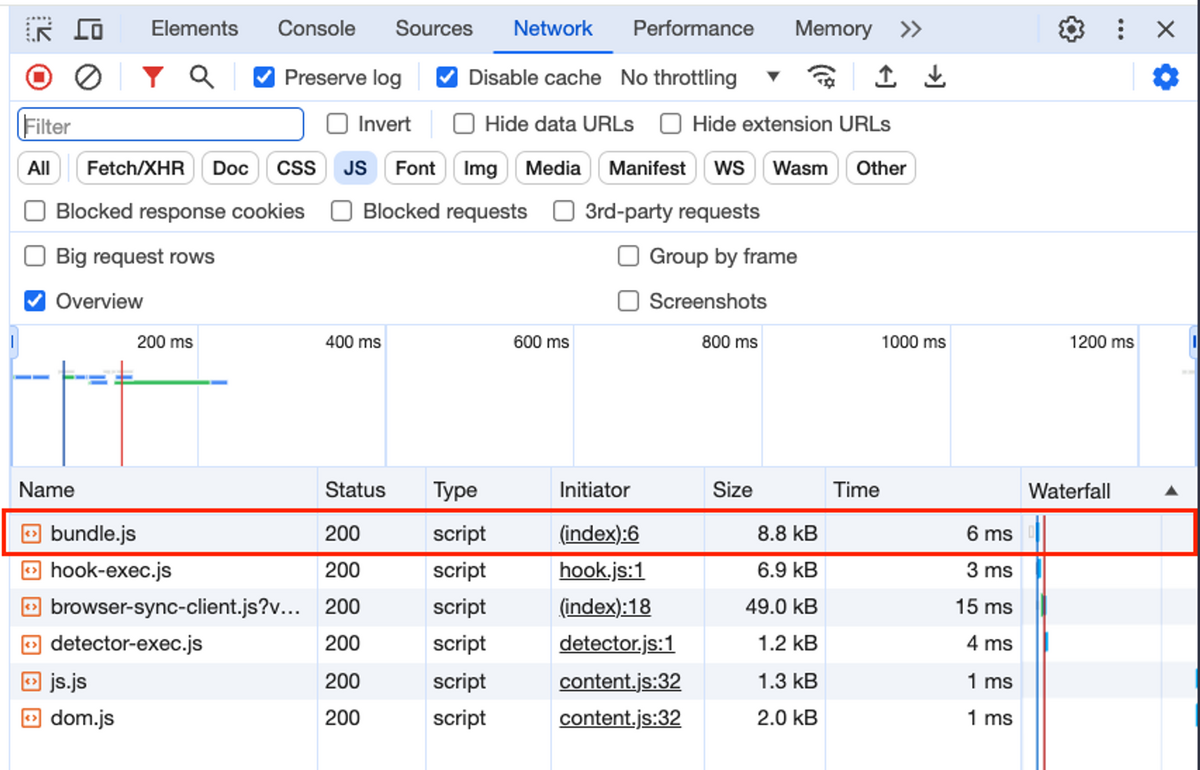
Task: Click the red filter funnel icon
Action: [152, 77]
